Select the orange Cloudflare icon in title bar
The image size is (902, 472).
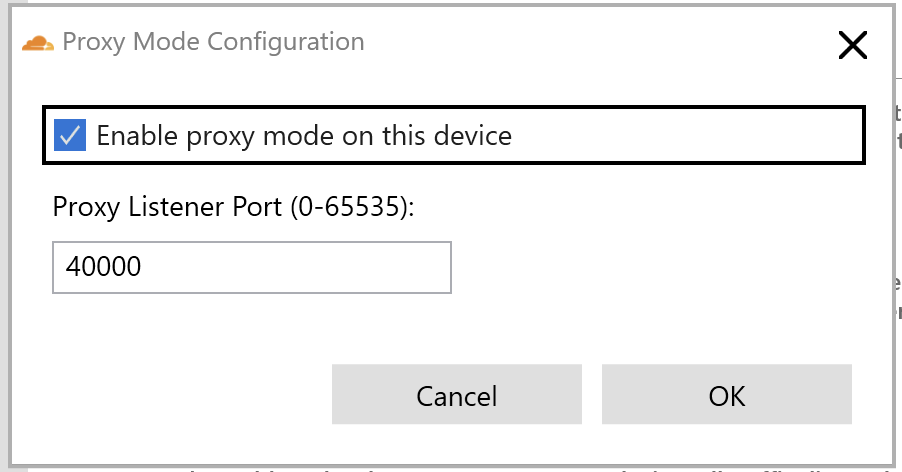pos(38,42)
